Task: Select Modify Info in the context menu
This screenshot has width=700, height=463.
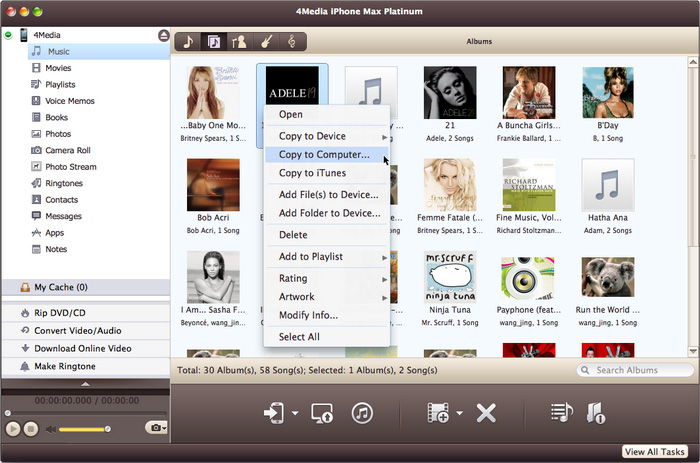Action: pos(308,315)
